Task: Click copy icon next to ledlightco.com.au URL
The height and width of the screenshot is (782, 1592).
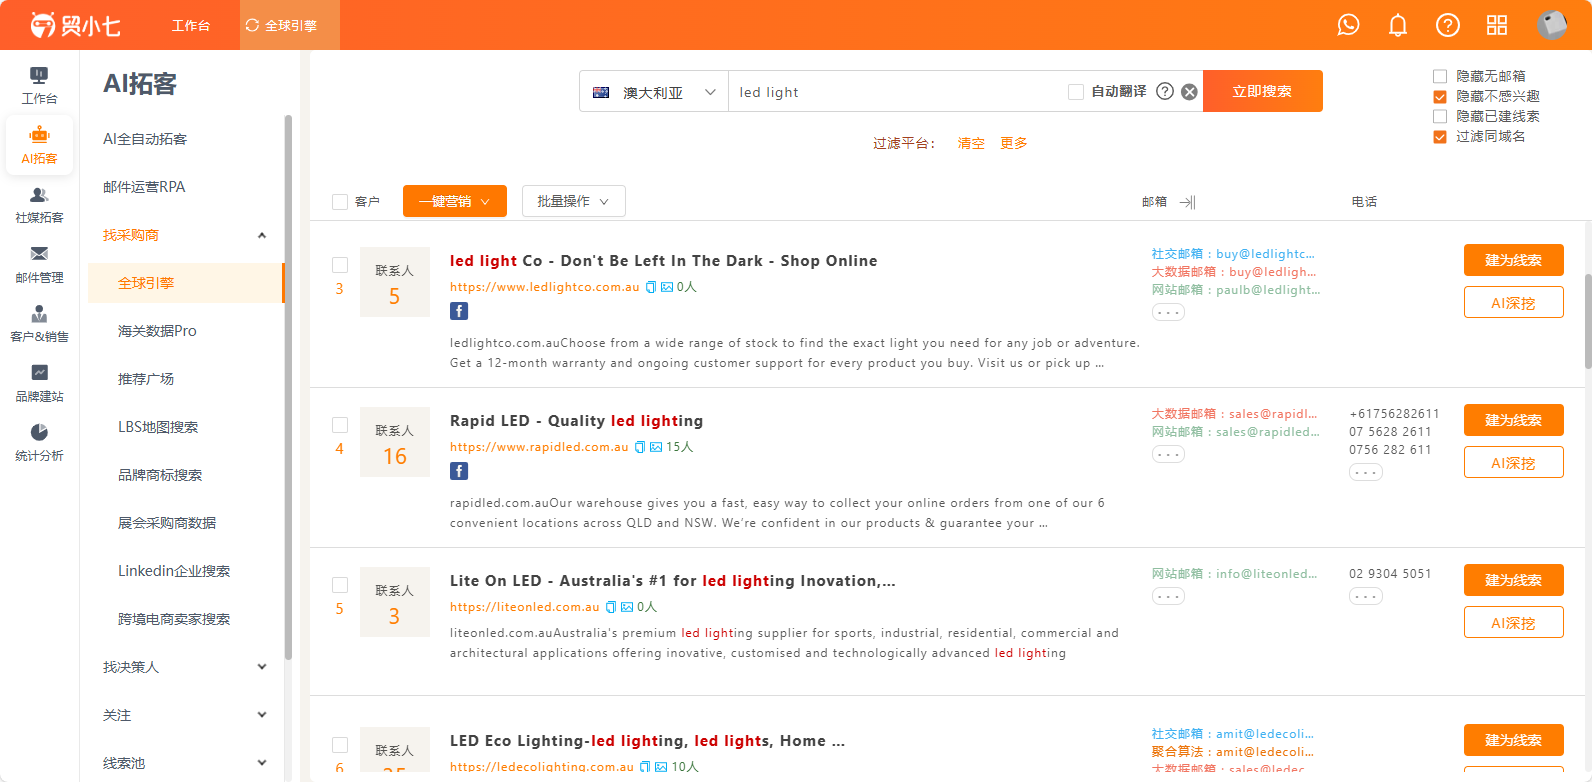Action: [x=651, y=287]
